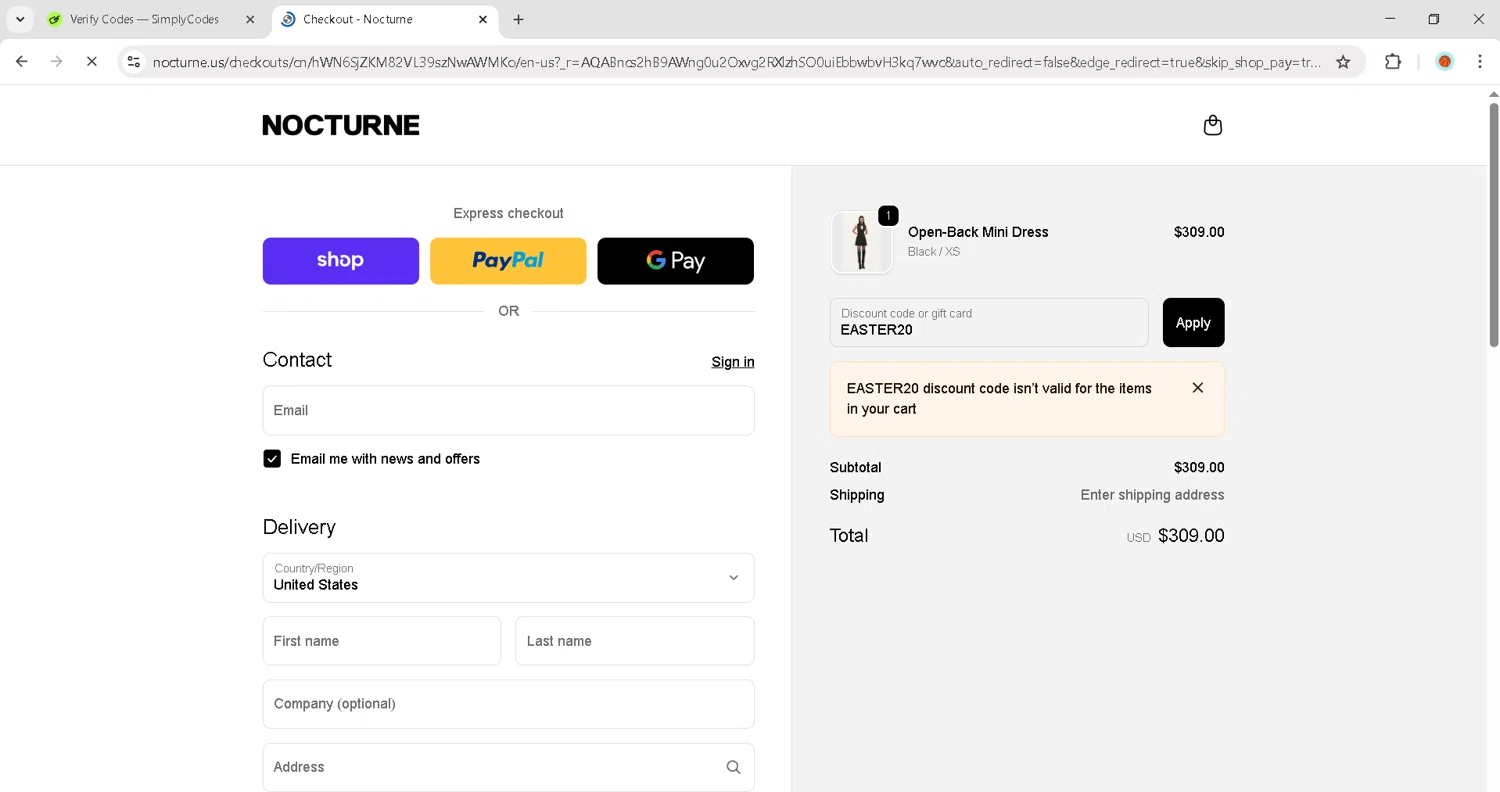Click the First name field
This screenshot has width=1500, height=792.
point(382,641)
